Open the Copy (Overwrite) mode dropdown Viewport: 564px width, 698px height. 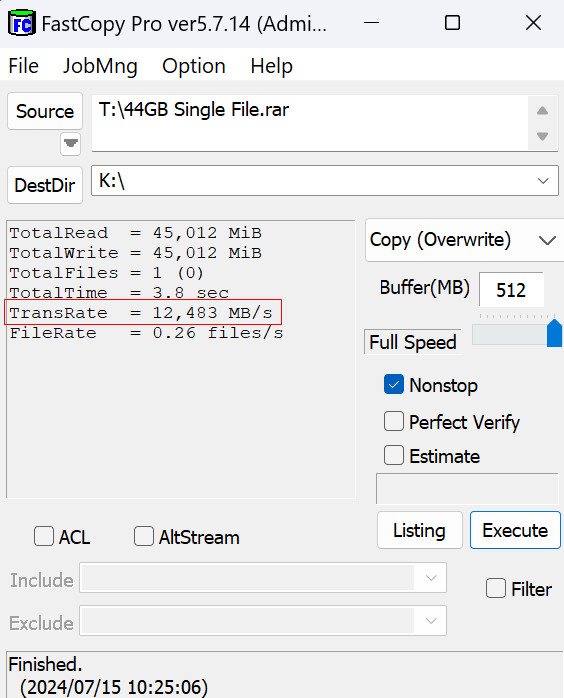[x=547, y=240]
